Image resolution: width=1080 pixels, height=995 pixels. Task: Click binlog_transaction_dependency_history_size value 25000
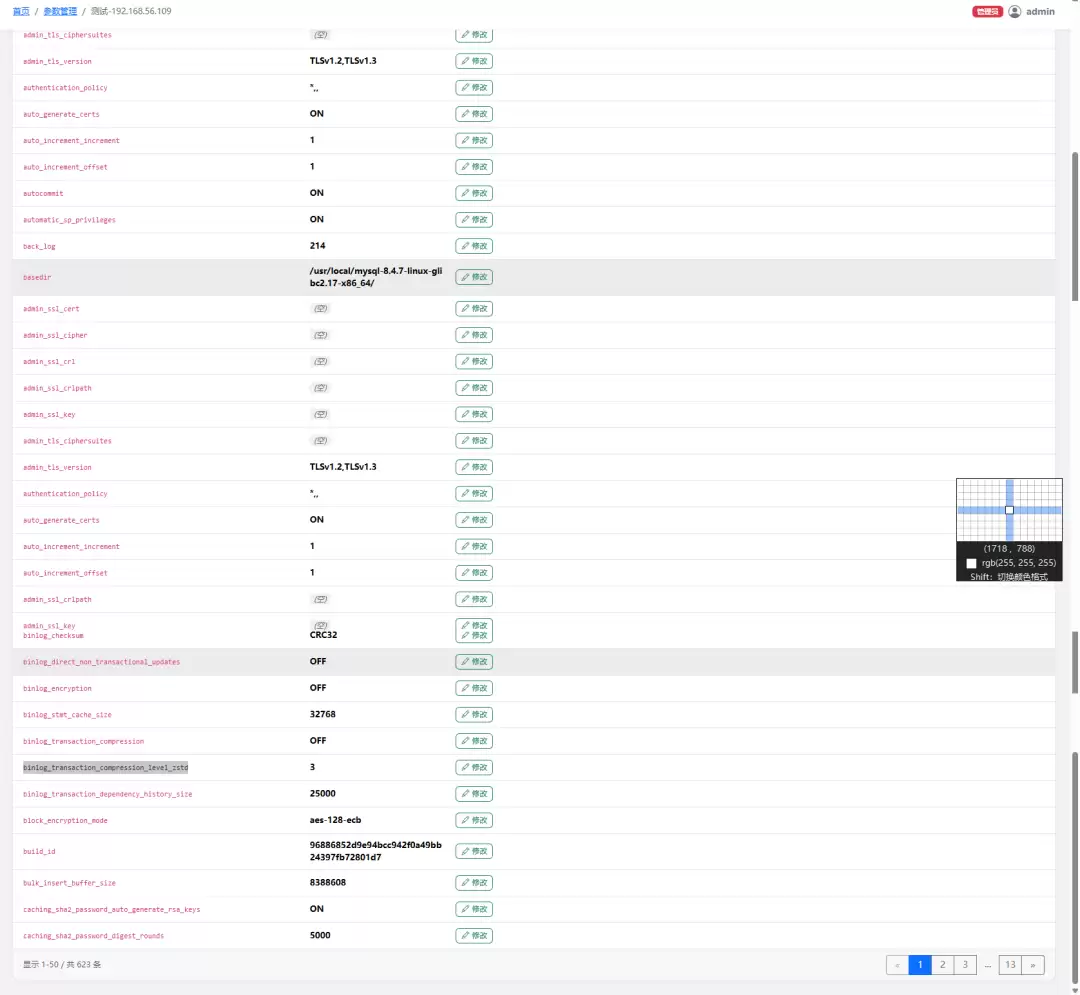point(322,793)
